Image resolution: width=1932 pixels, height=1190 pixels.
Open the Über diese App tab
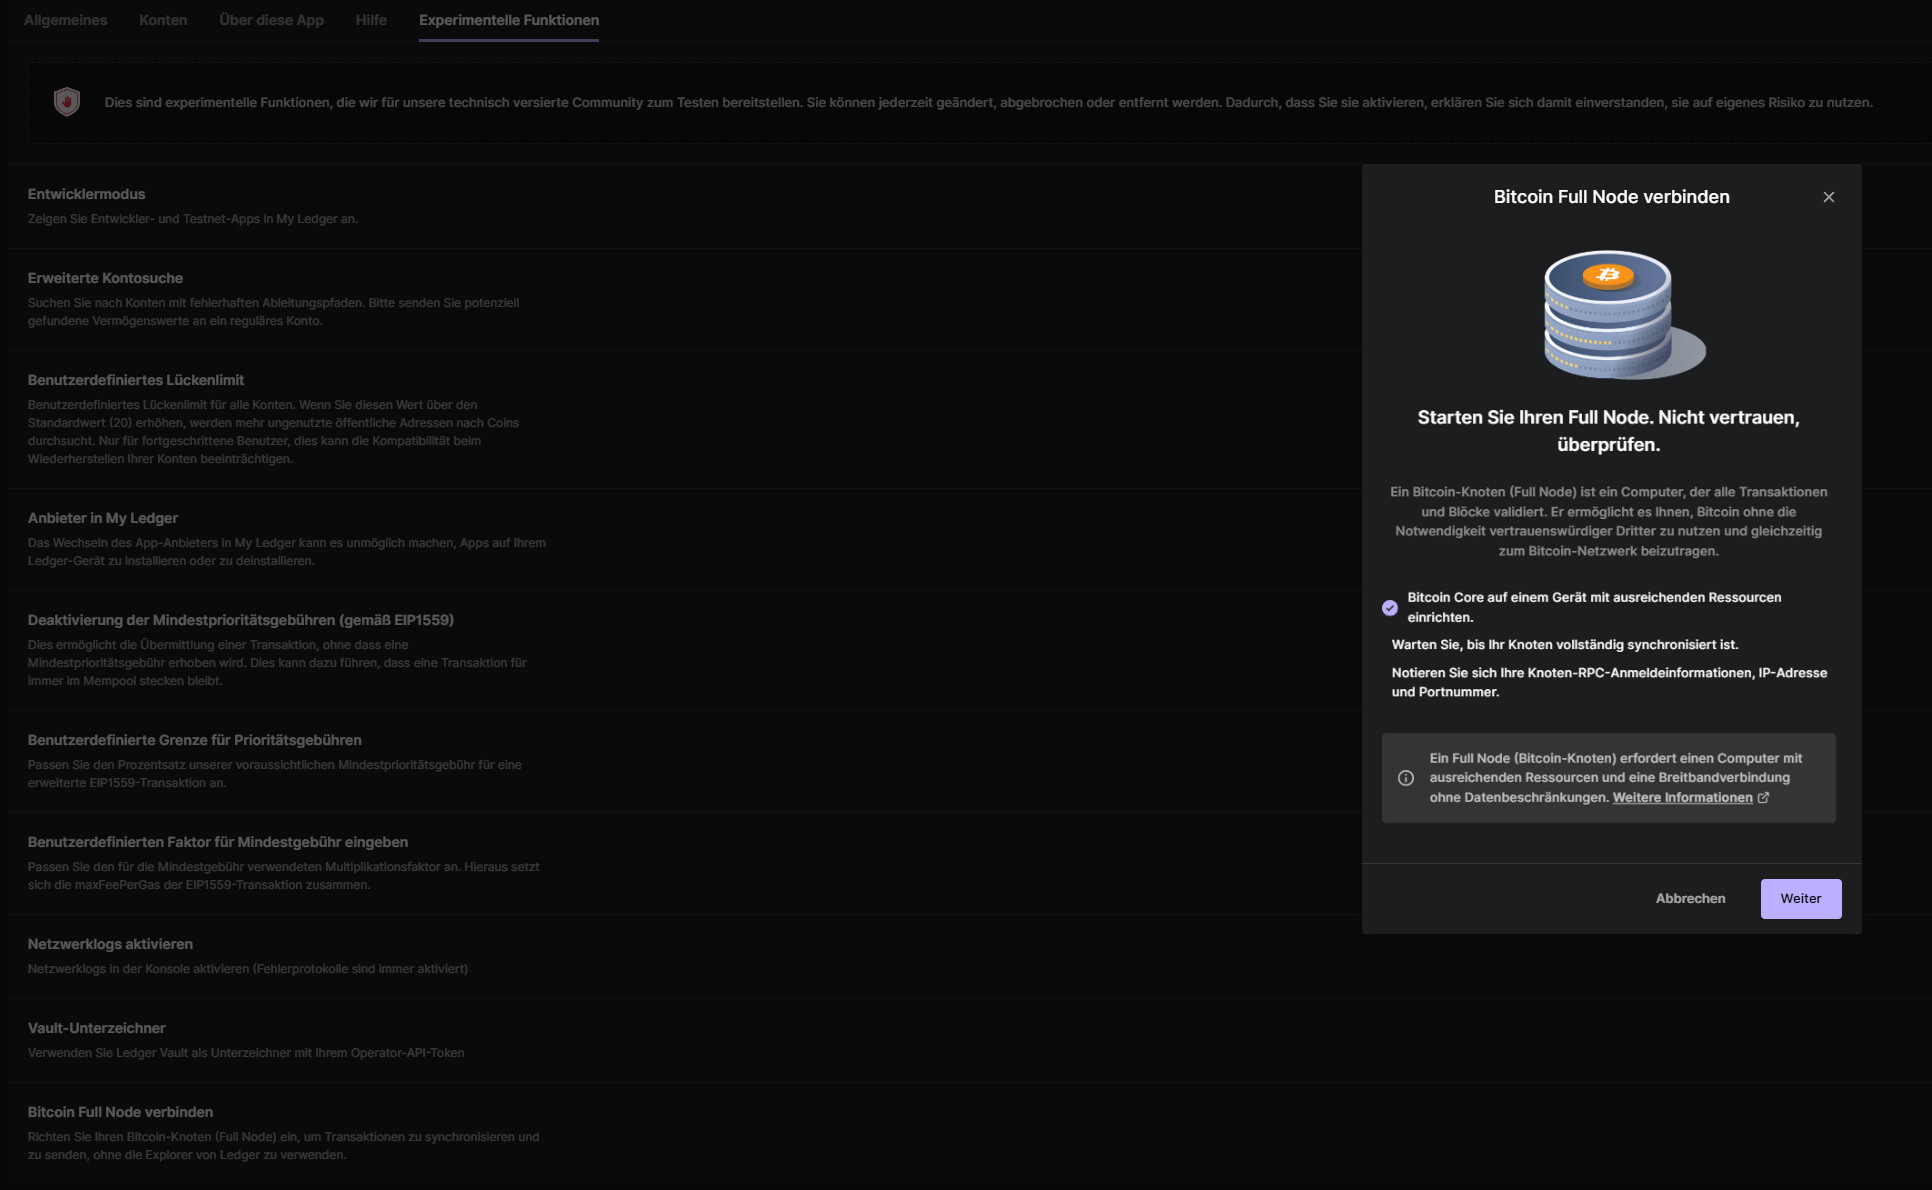tap(271, 20)
